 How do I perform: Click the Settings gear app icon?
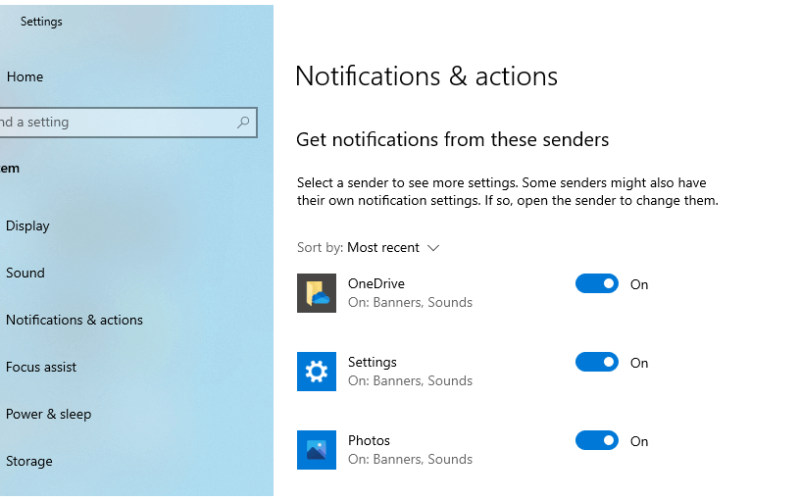click(x=316, y=371)
